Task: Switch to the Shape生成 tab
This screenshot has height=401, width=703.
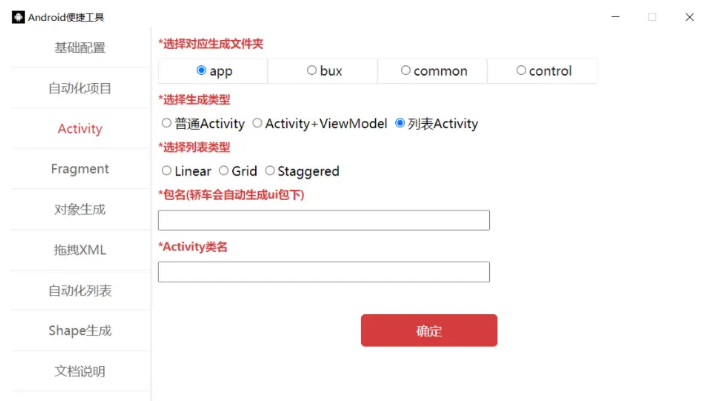Action: [x=80, y=331]
